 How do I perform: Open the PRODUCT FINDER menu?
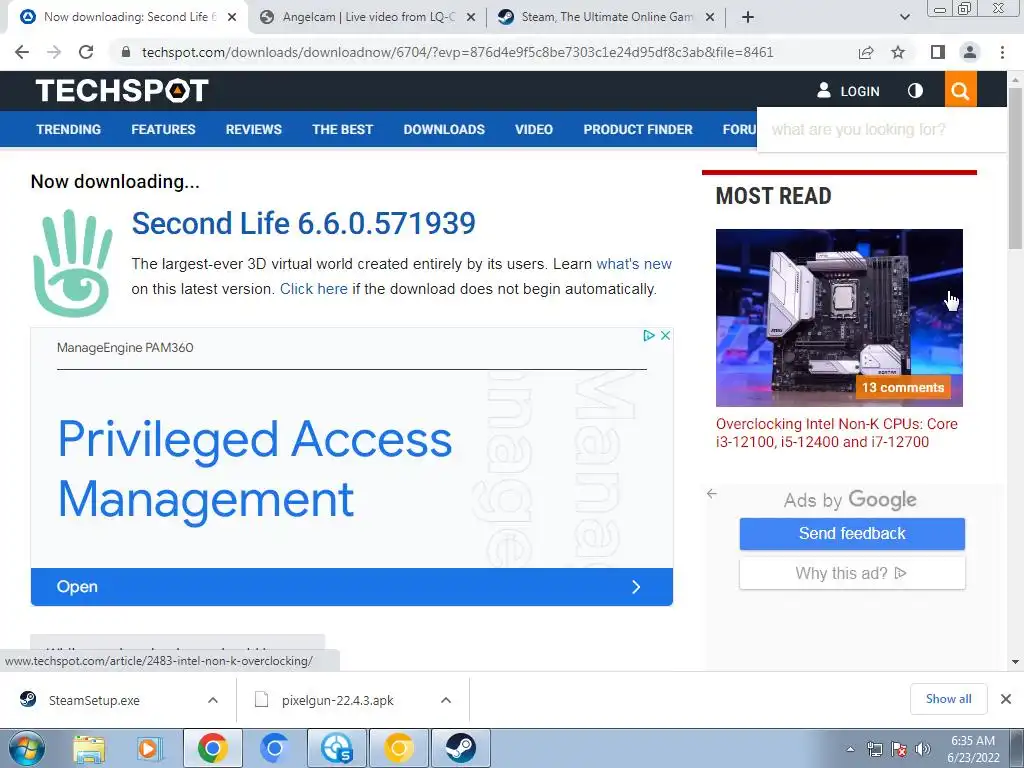pyautogui.click(x=638, y=129)
